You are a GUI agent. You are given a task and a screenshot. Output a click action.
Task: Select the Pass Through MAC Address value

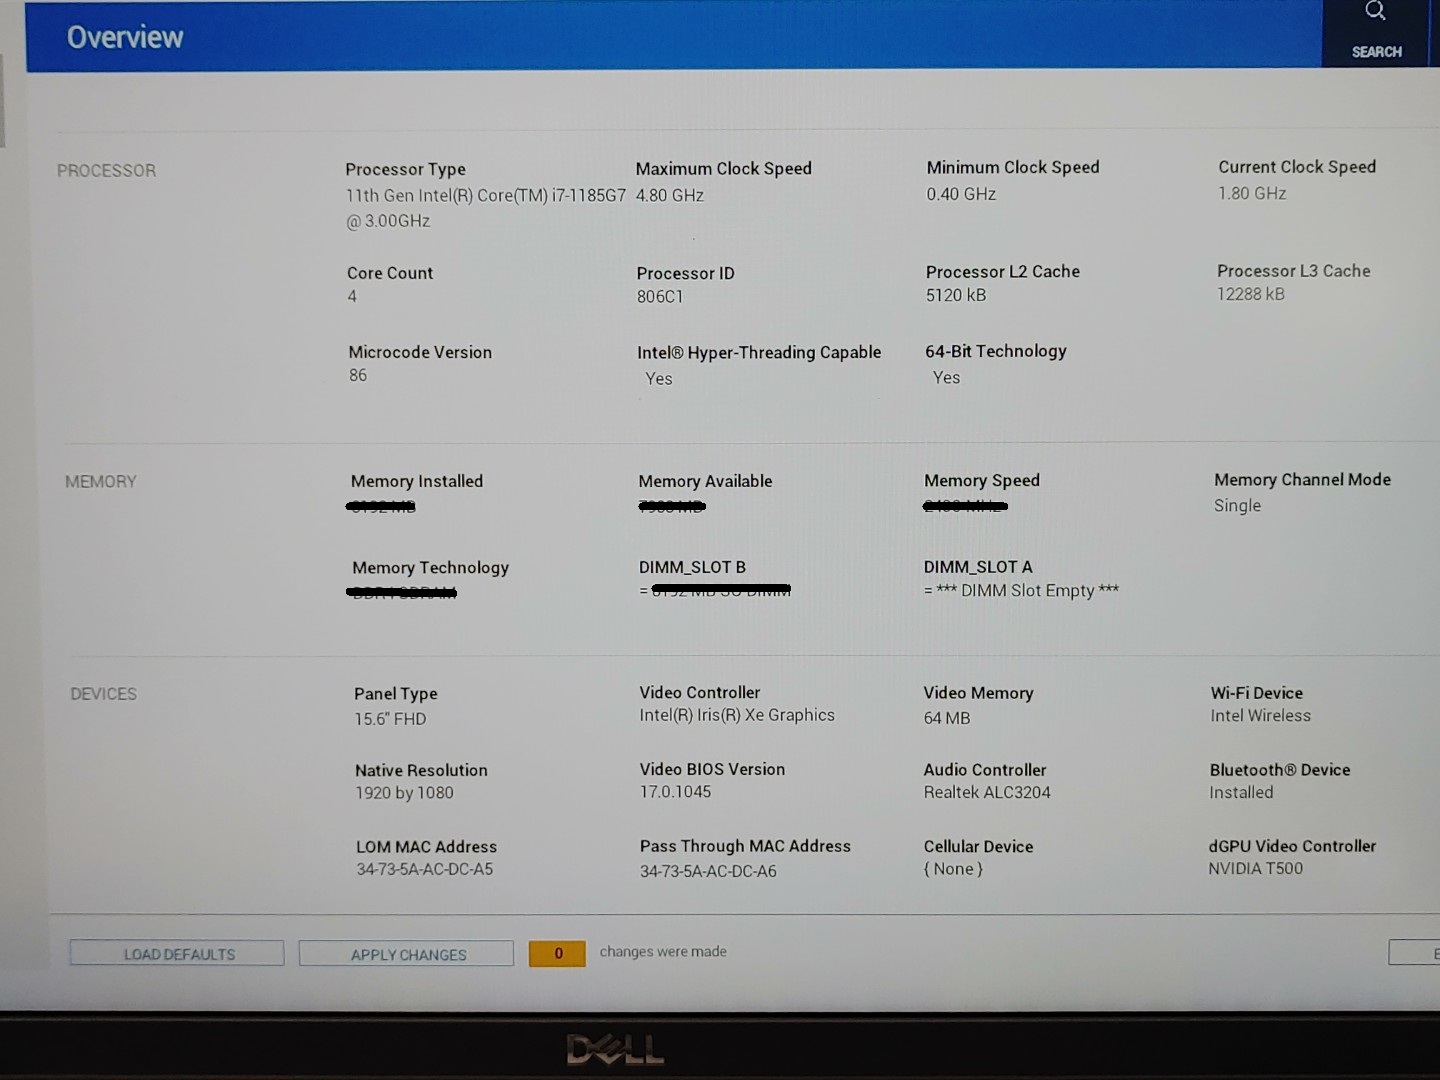[x=708, y=871]
